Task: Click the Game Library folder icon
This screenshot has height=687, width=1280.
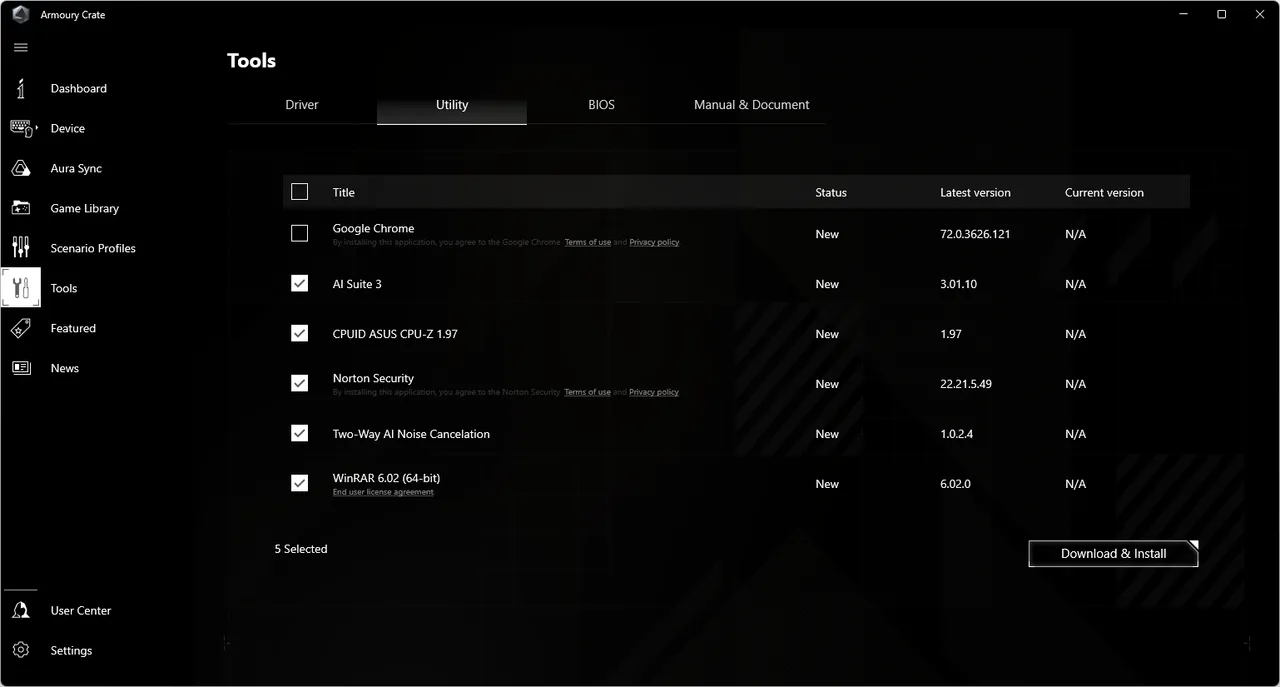Action: pos(21,208)
